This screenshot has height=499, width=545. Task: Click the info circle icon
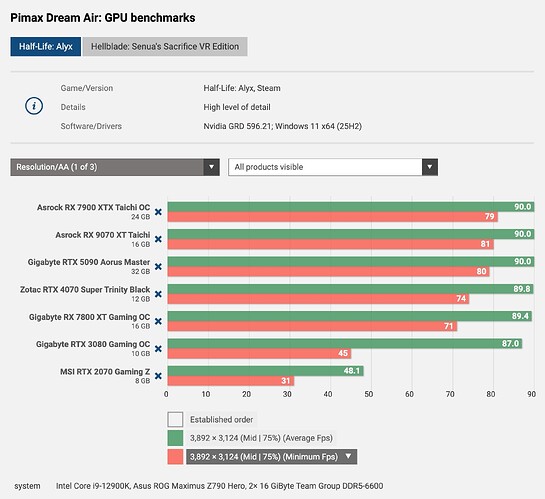tap(34, 106)
